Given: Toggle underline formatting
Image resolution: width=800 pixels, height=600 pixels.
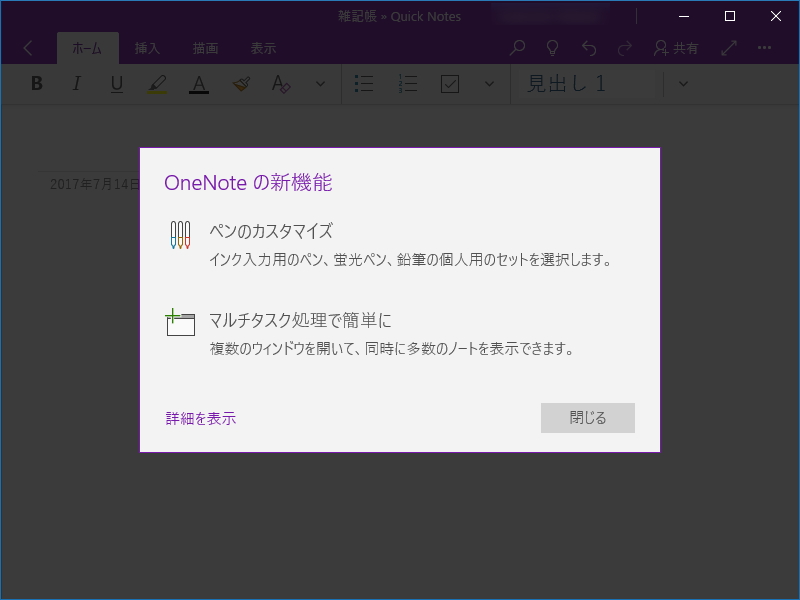Looking at the screenshot, I should [x=116, y=84].
